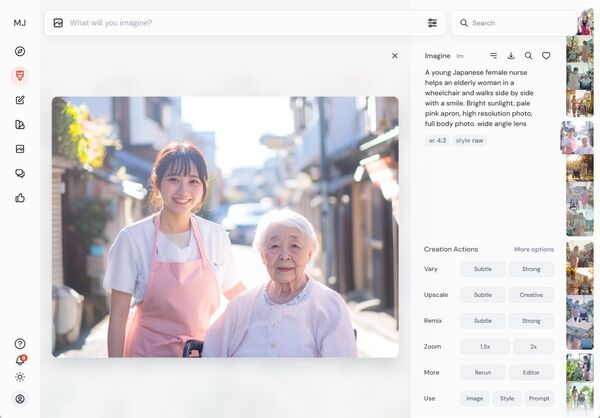Select the top thumbnail in right strip
600x418 pixels.
point(584,22)
